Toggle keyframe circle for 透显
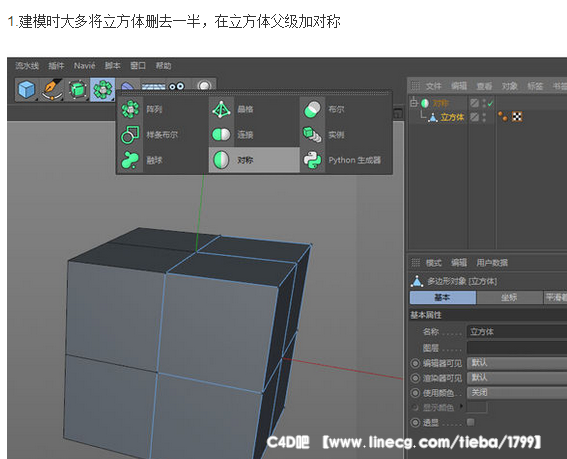This screenshot has height=459, width=567. (x=415, y=422)
